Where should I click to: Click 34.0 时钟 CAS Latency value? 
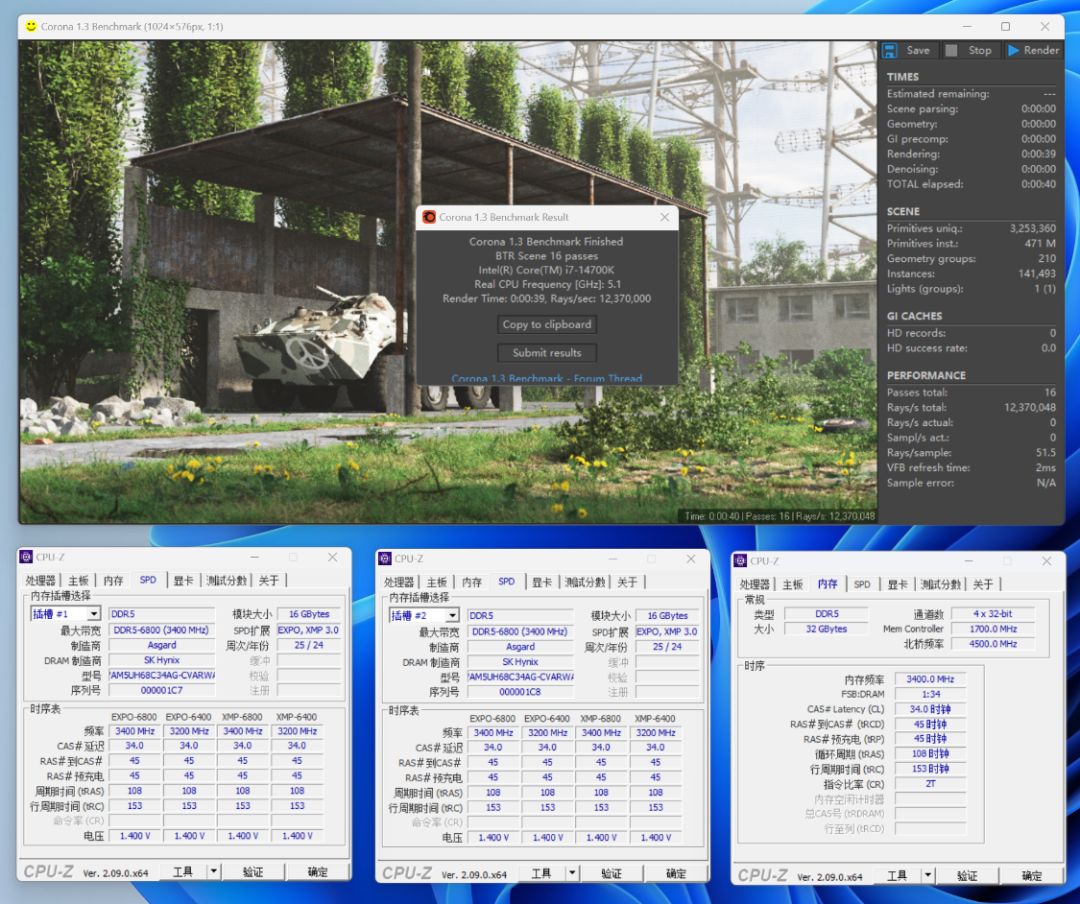click(930, 709)
